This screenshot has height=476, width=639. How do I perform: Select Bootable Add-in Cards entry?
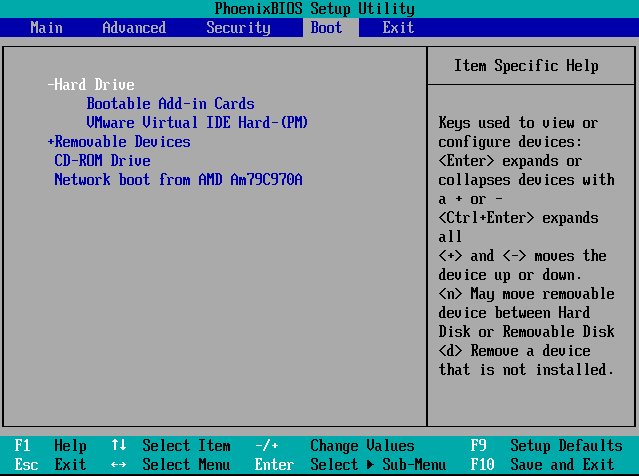170,104
